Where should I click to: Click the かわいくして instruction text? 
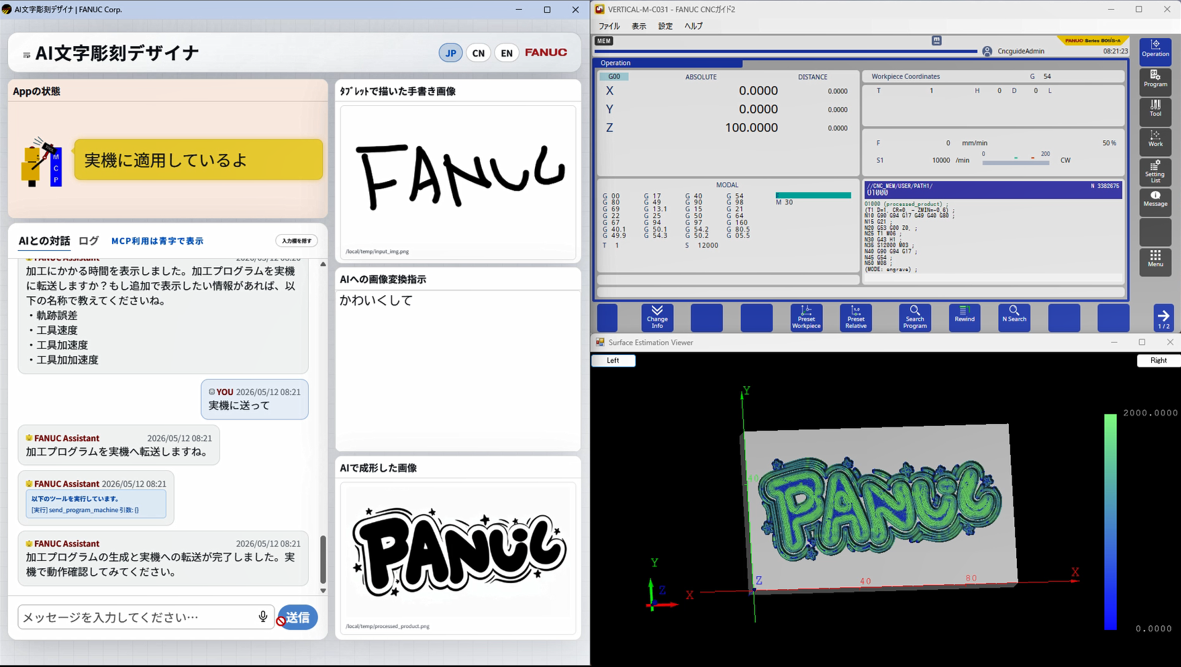pyautogui.click(x=376, y=300)
